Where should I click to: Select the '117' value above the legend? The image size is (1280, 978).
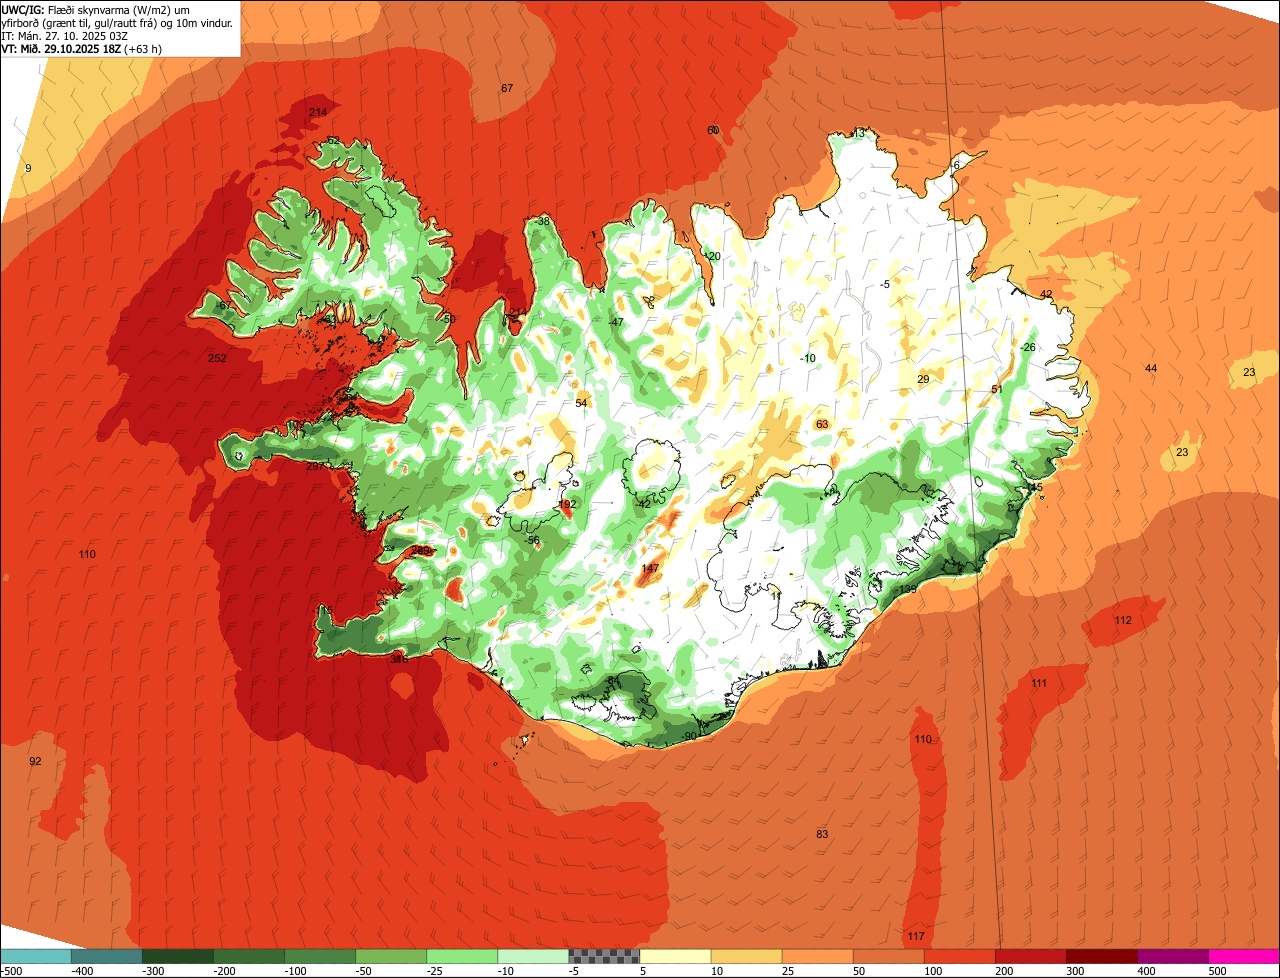click(916, 936)
